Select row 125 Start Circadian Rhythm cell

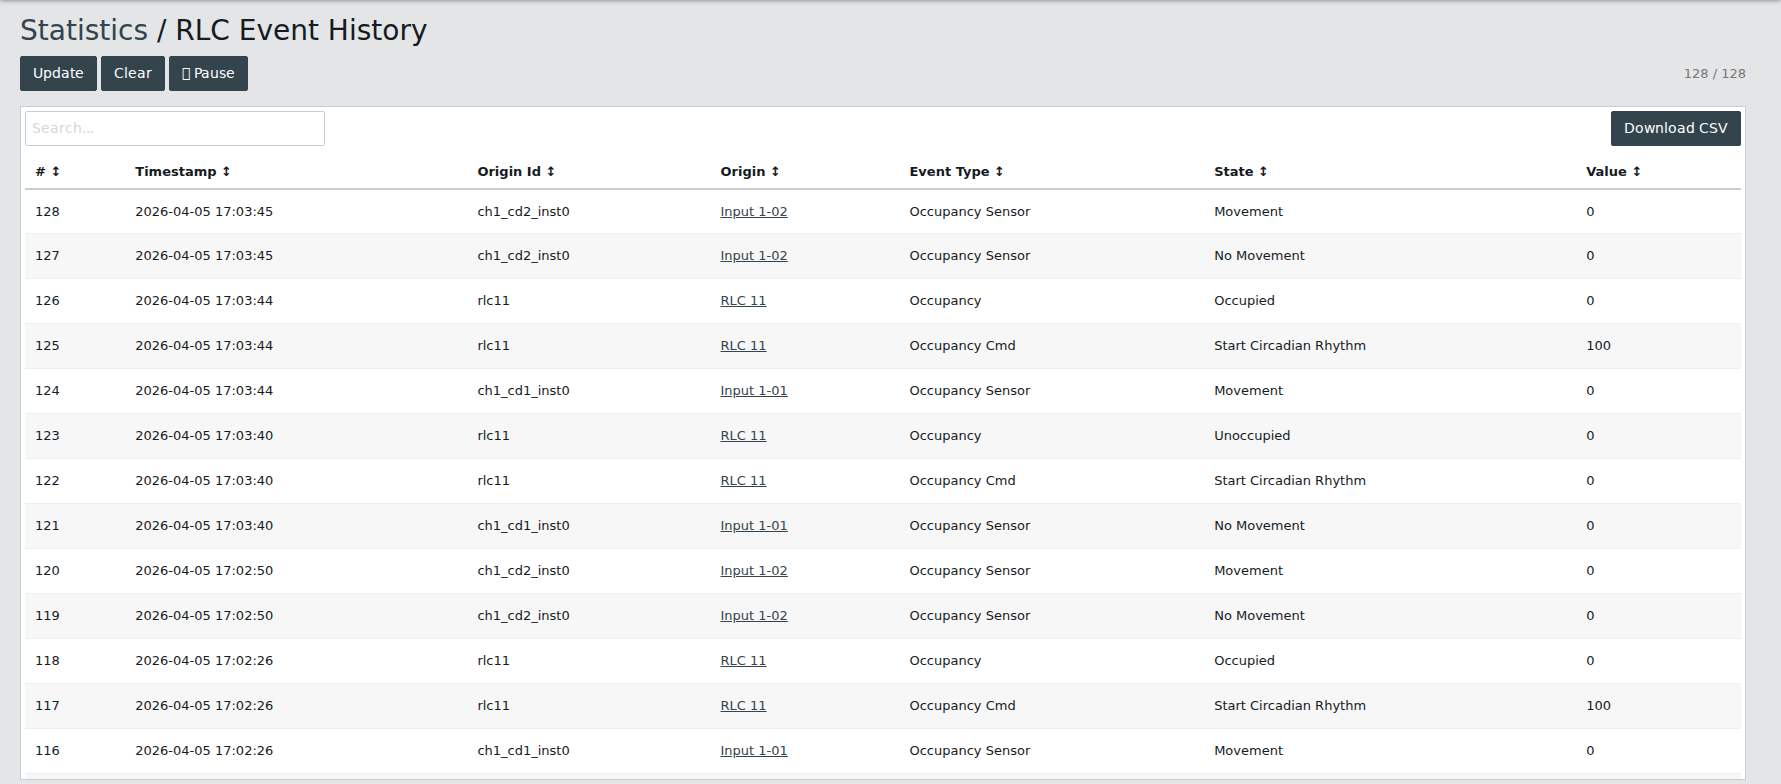click(1290, 345)
